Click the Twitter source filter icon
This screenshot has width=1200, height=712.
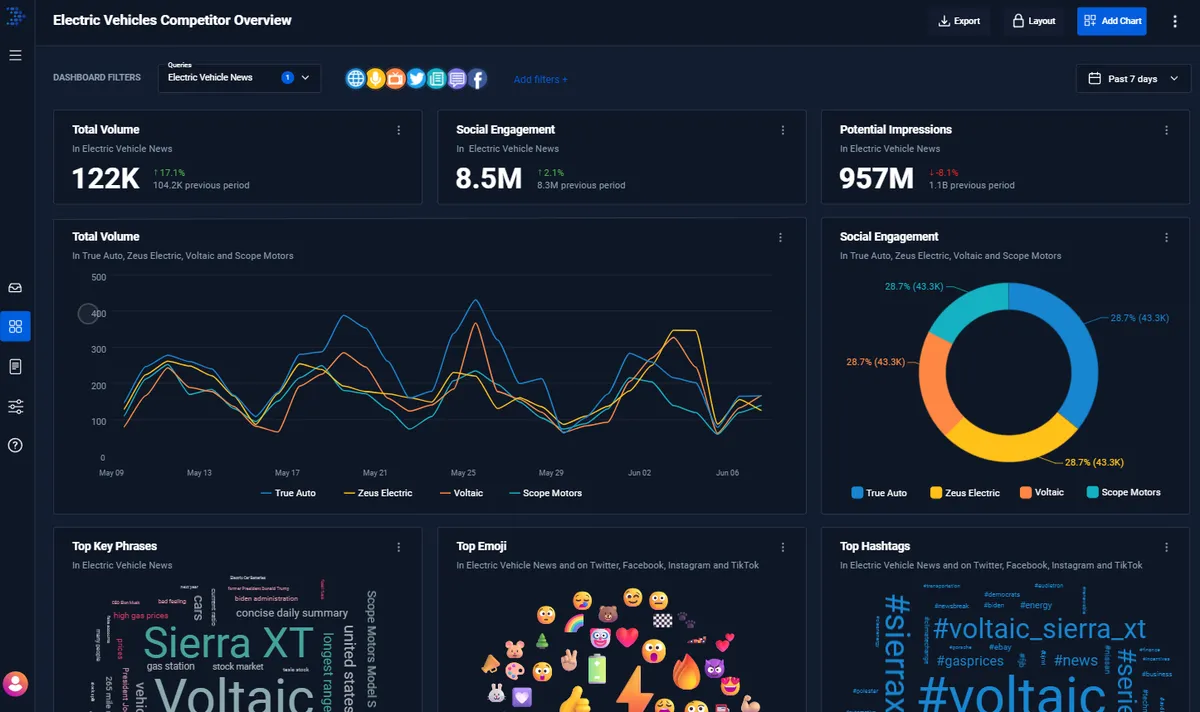(416, 78)
